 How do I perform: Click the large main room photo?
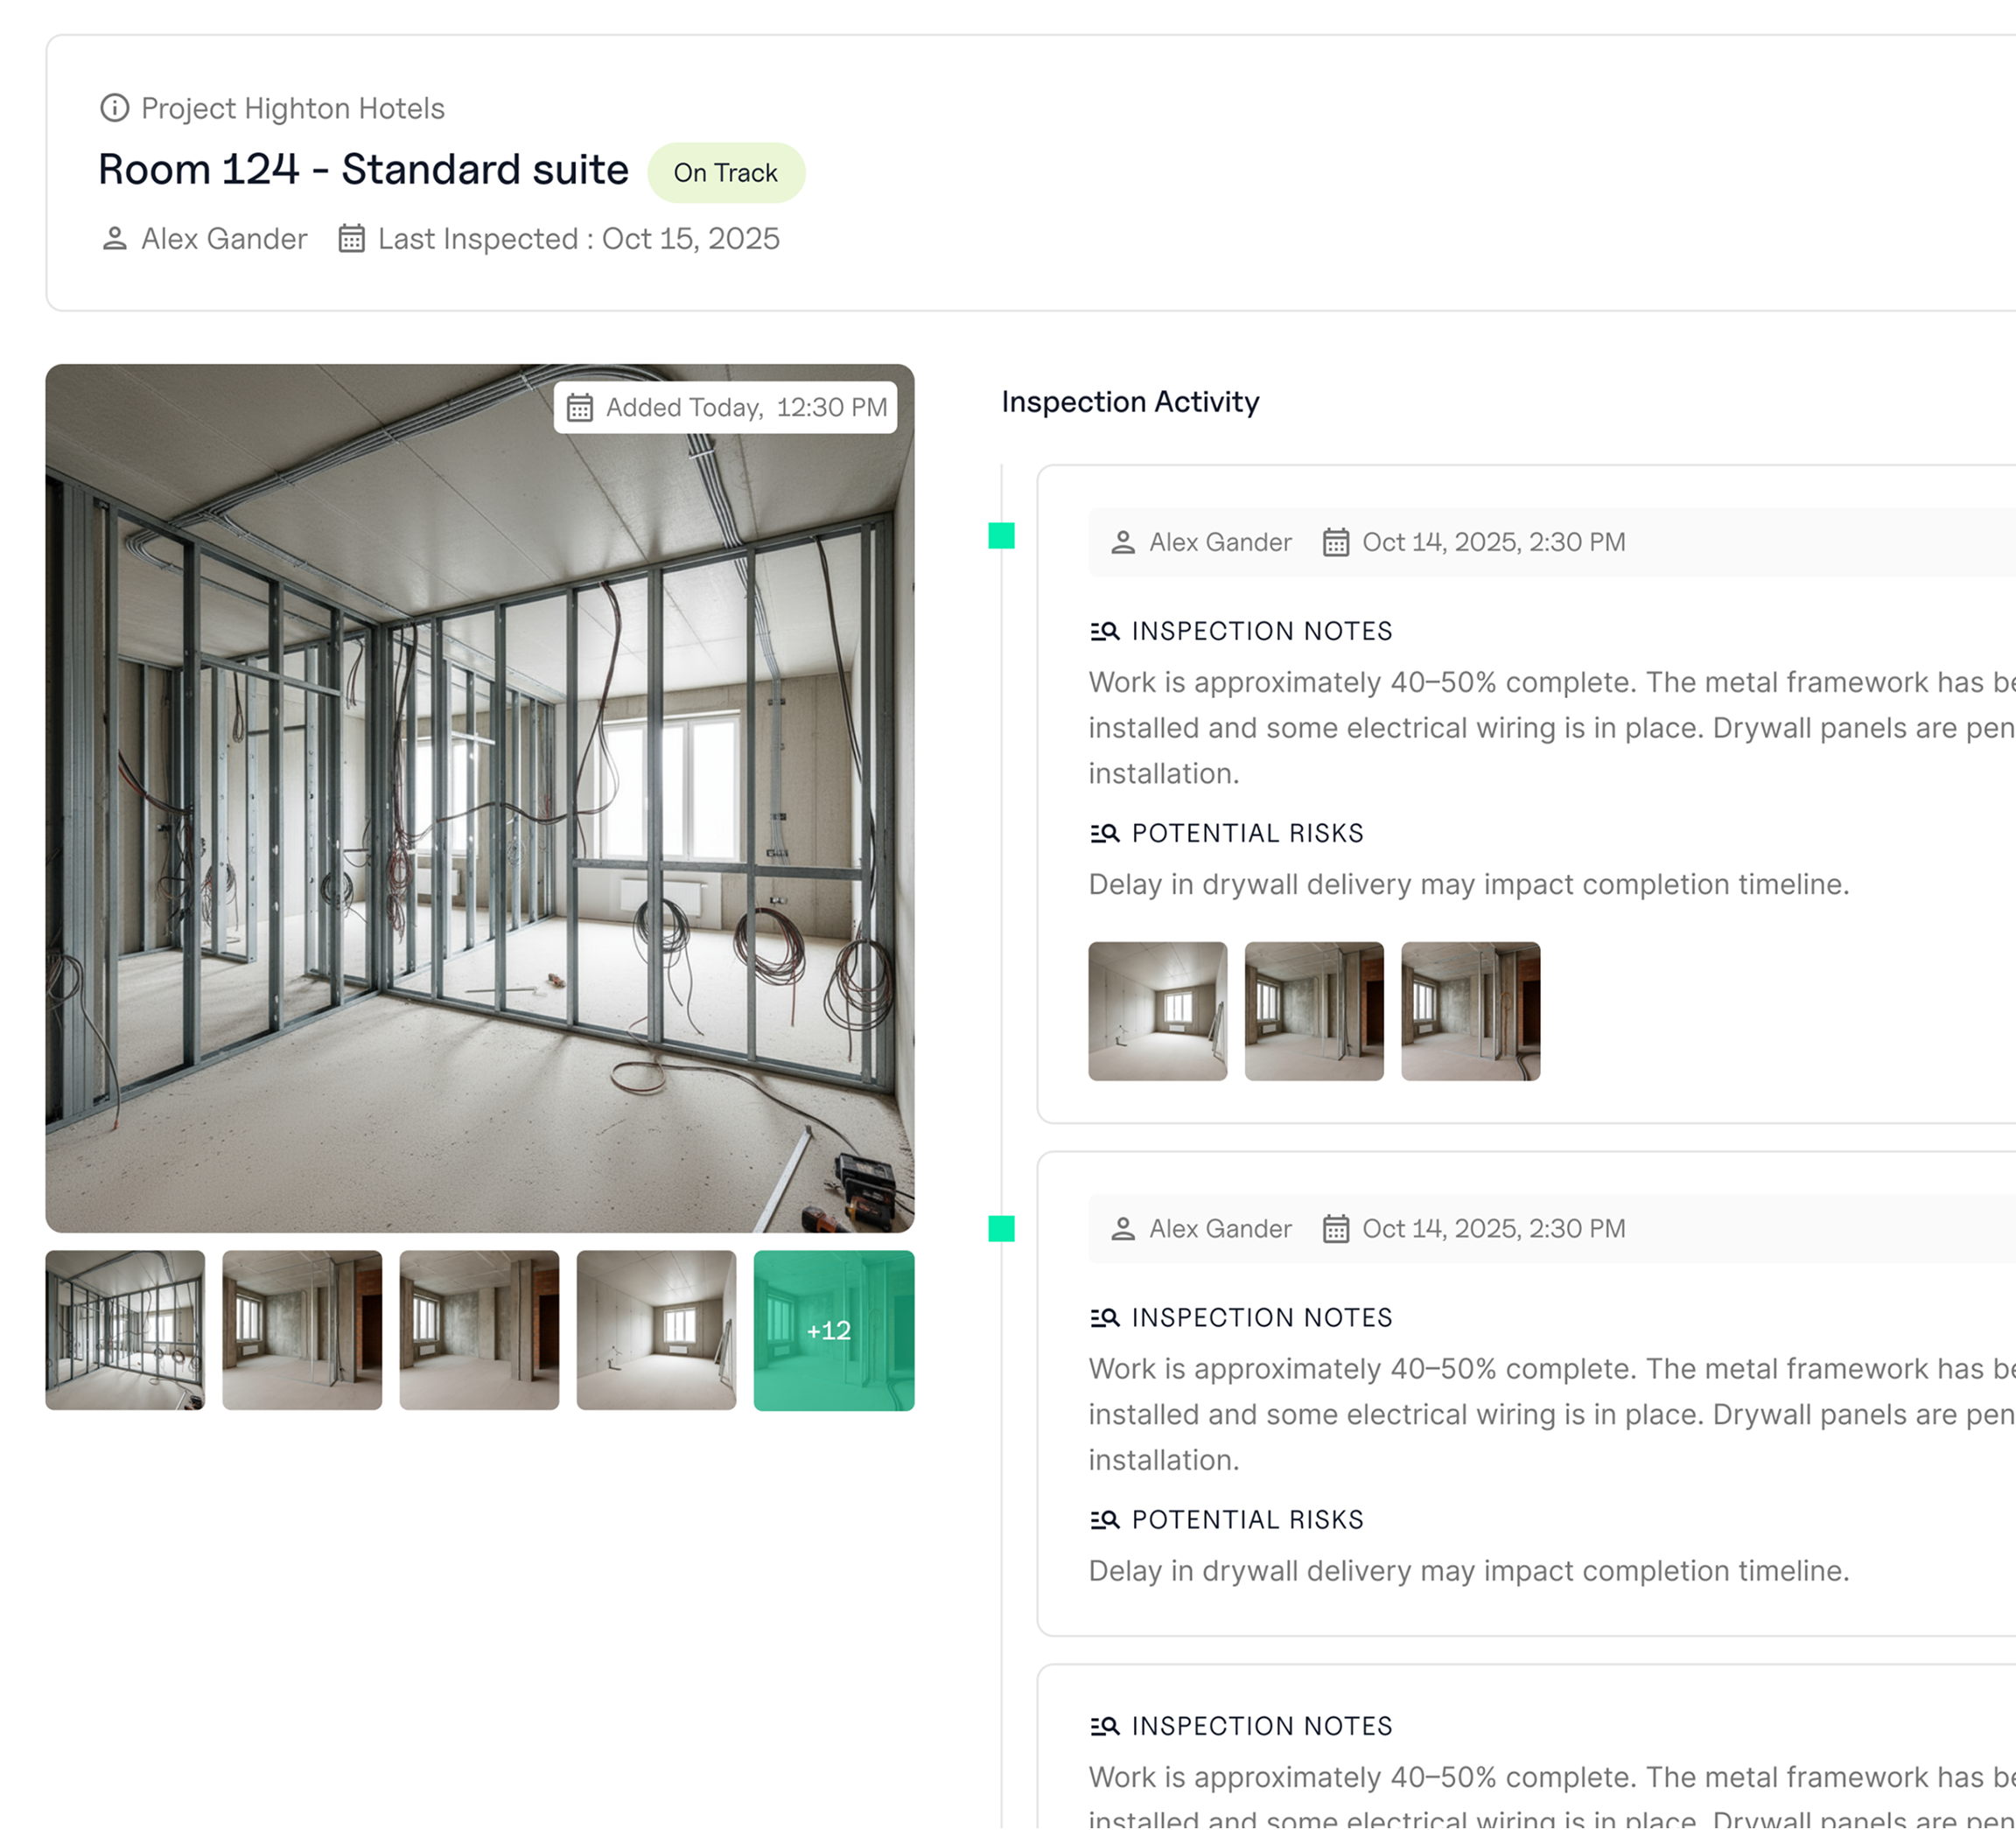480,798
